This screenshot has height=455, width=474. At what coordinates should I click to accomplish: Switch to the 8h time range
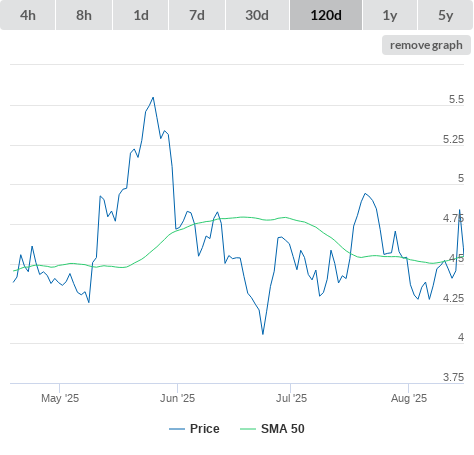click(84, 15)
